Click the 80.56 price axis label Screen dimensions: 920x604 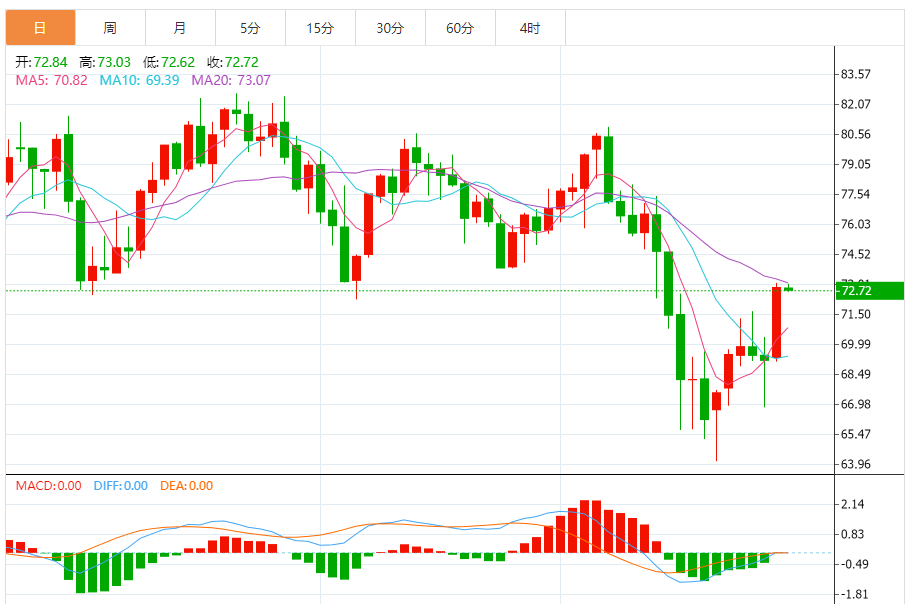pyautogui.click(x=855, y=134)
